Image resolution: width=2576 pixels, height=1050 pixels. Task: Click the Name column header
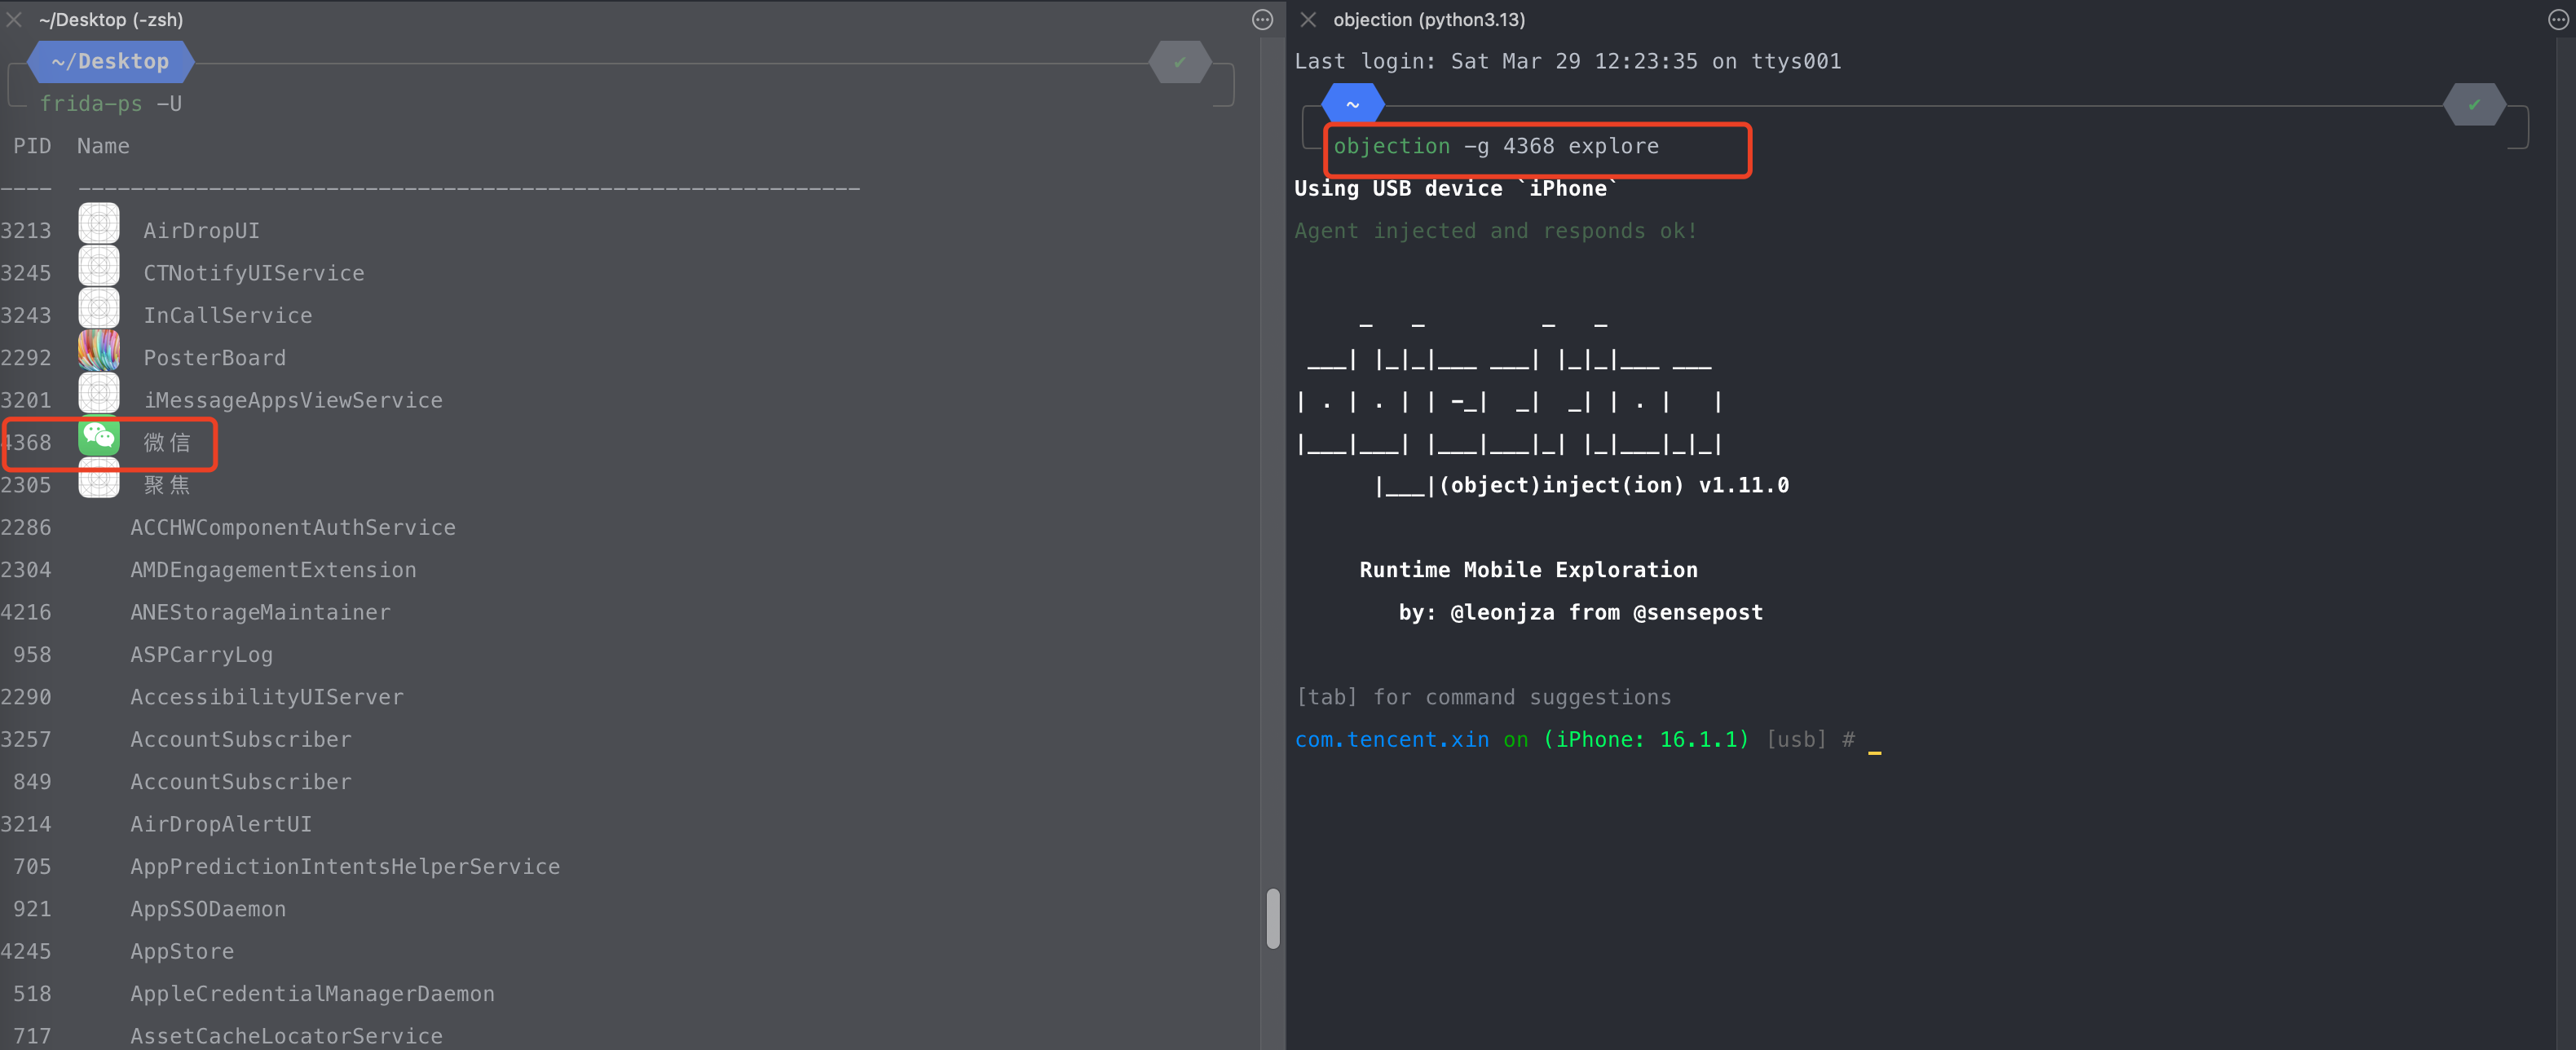coord(103,146)
